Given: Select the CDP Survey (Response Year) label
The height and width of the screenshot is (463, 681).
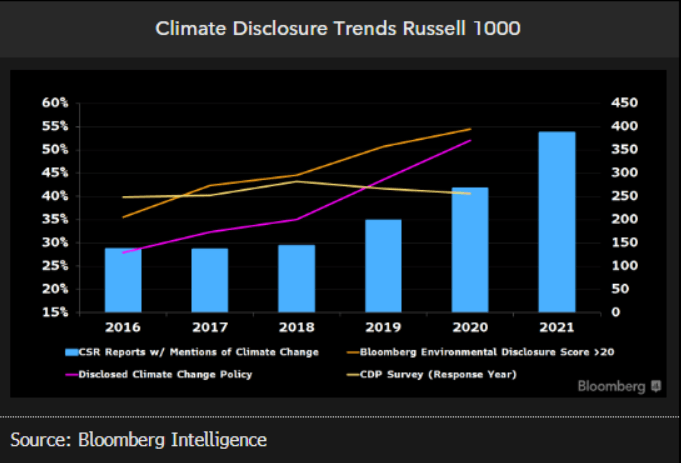Looking at the screenshot, I should click(x=438, y=375).
